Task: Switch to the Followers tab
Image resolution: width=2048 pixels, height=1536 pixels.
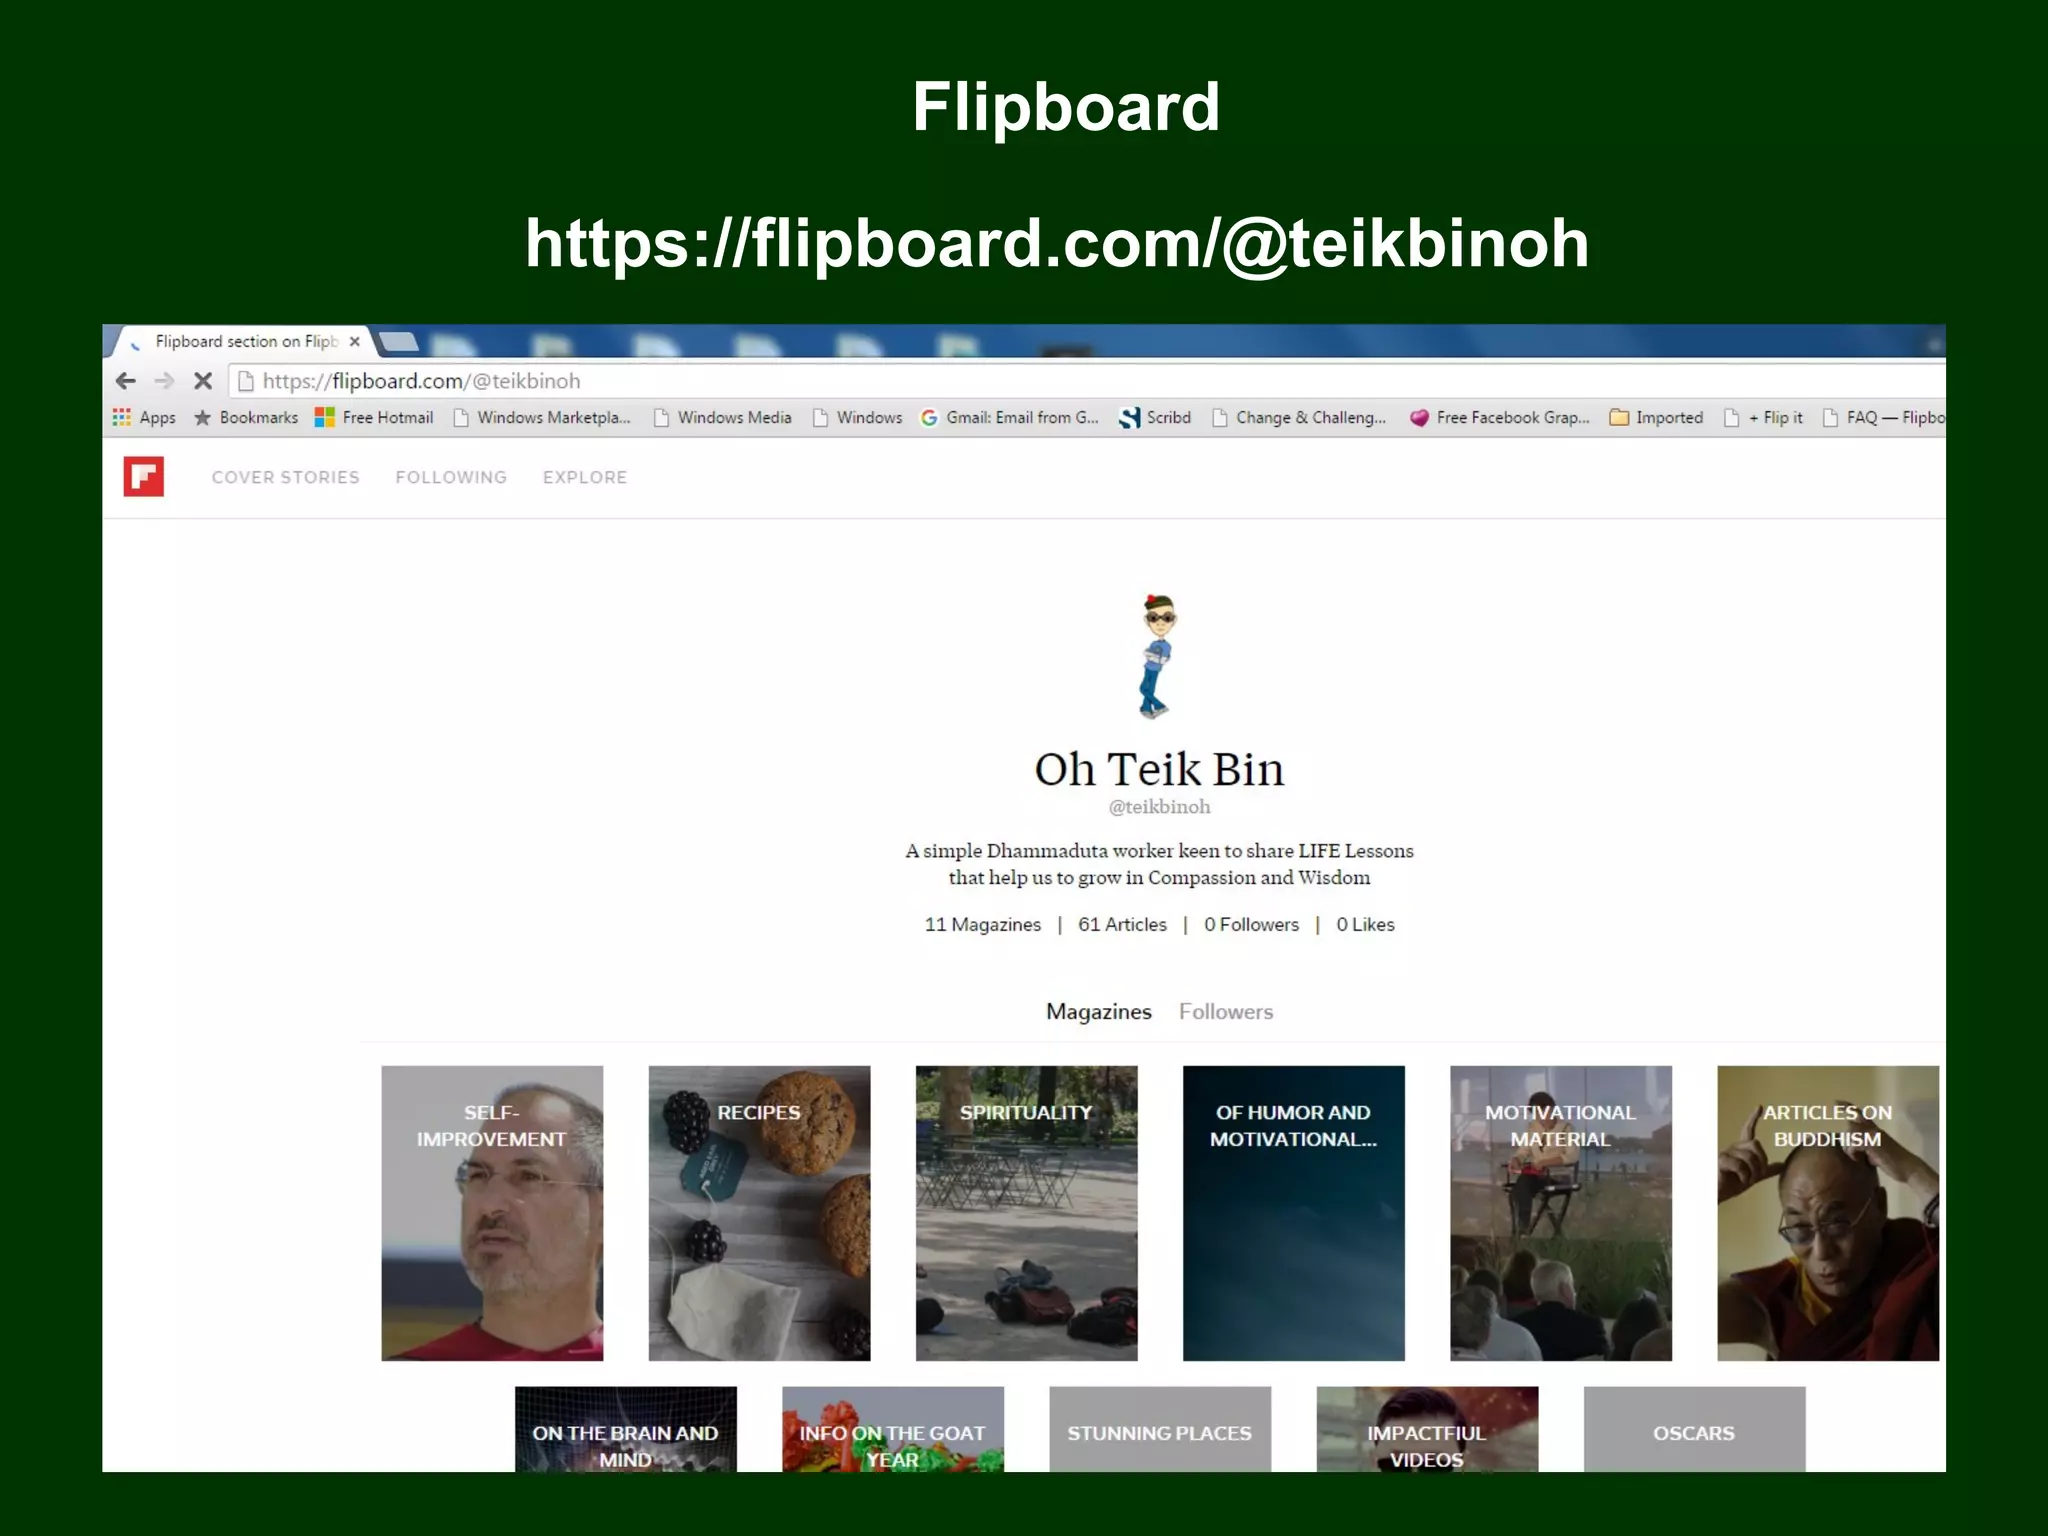Action: (1226, 1012)
